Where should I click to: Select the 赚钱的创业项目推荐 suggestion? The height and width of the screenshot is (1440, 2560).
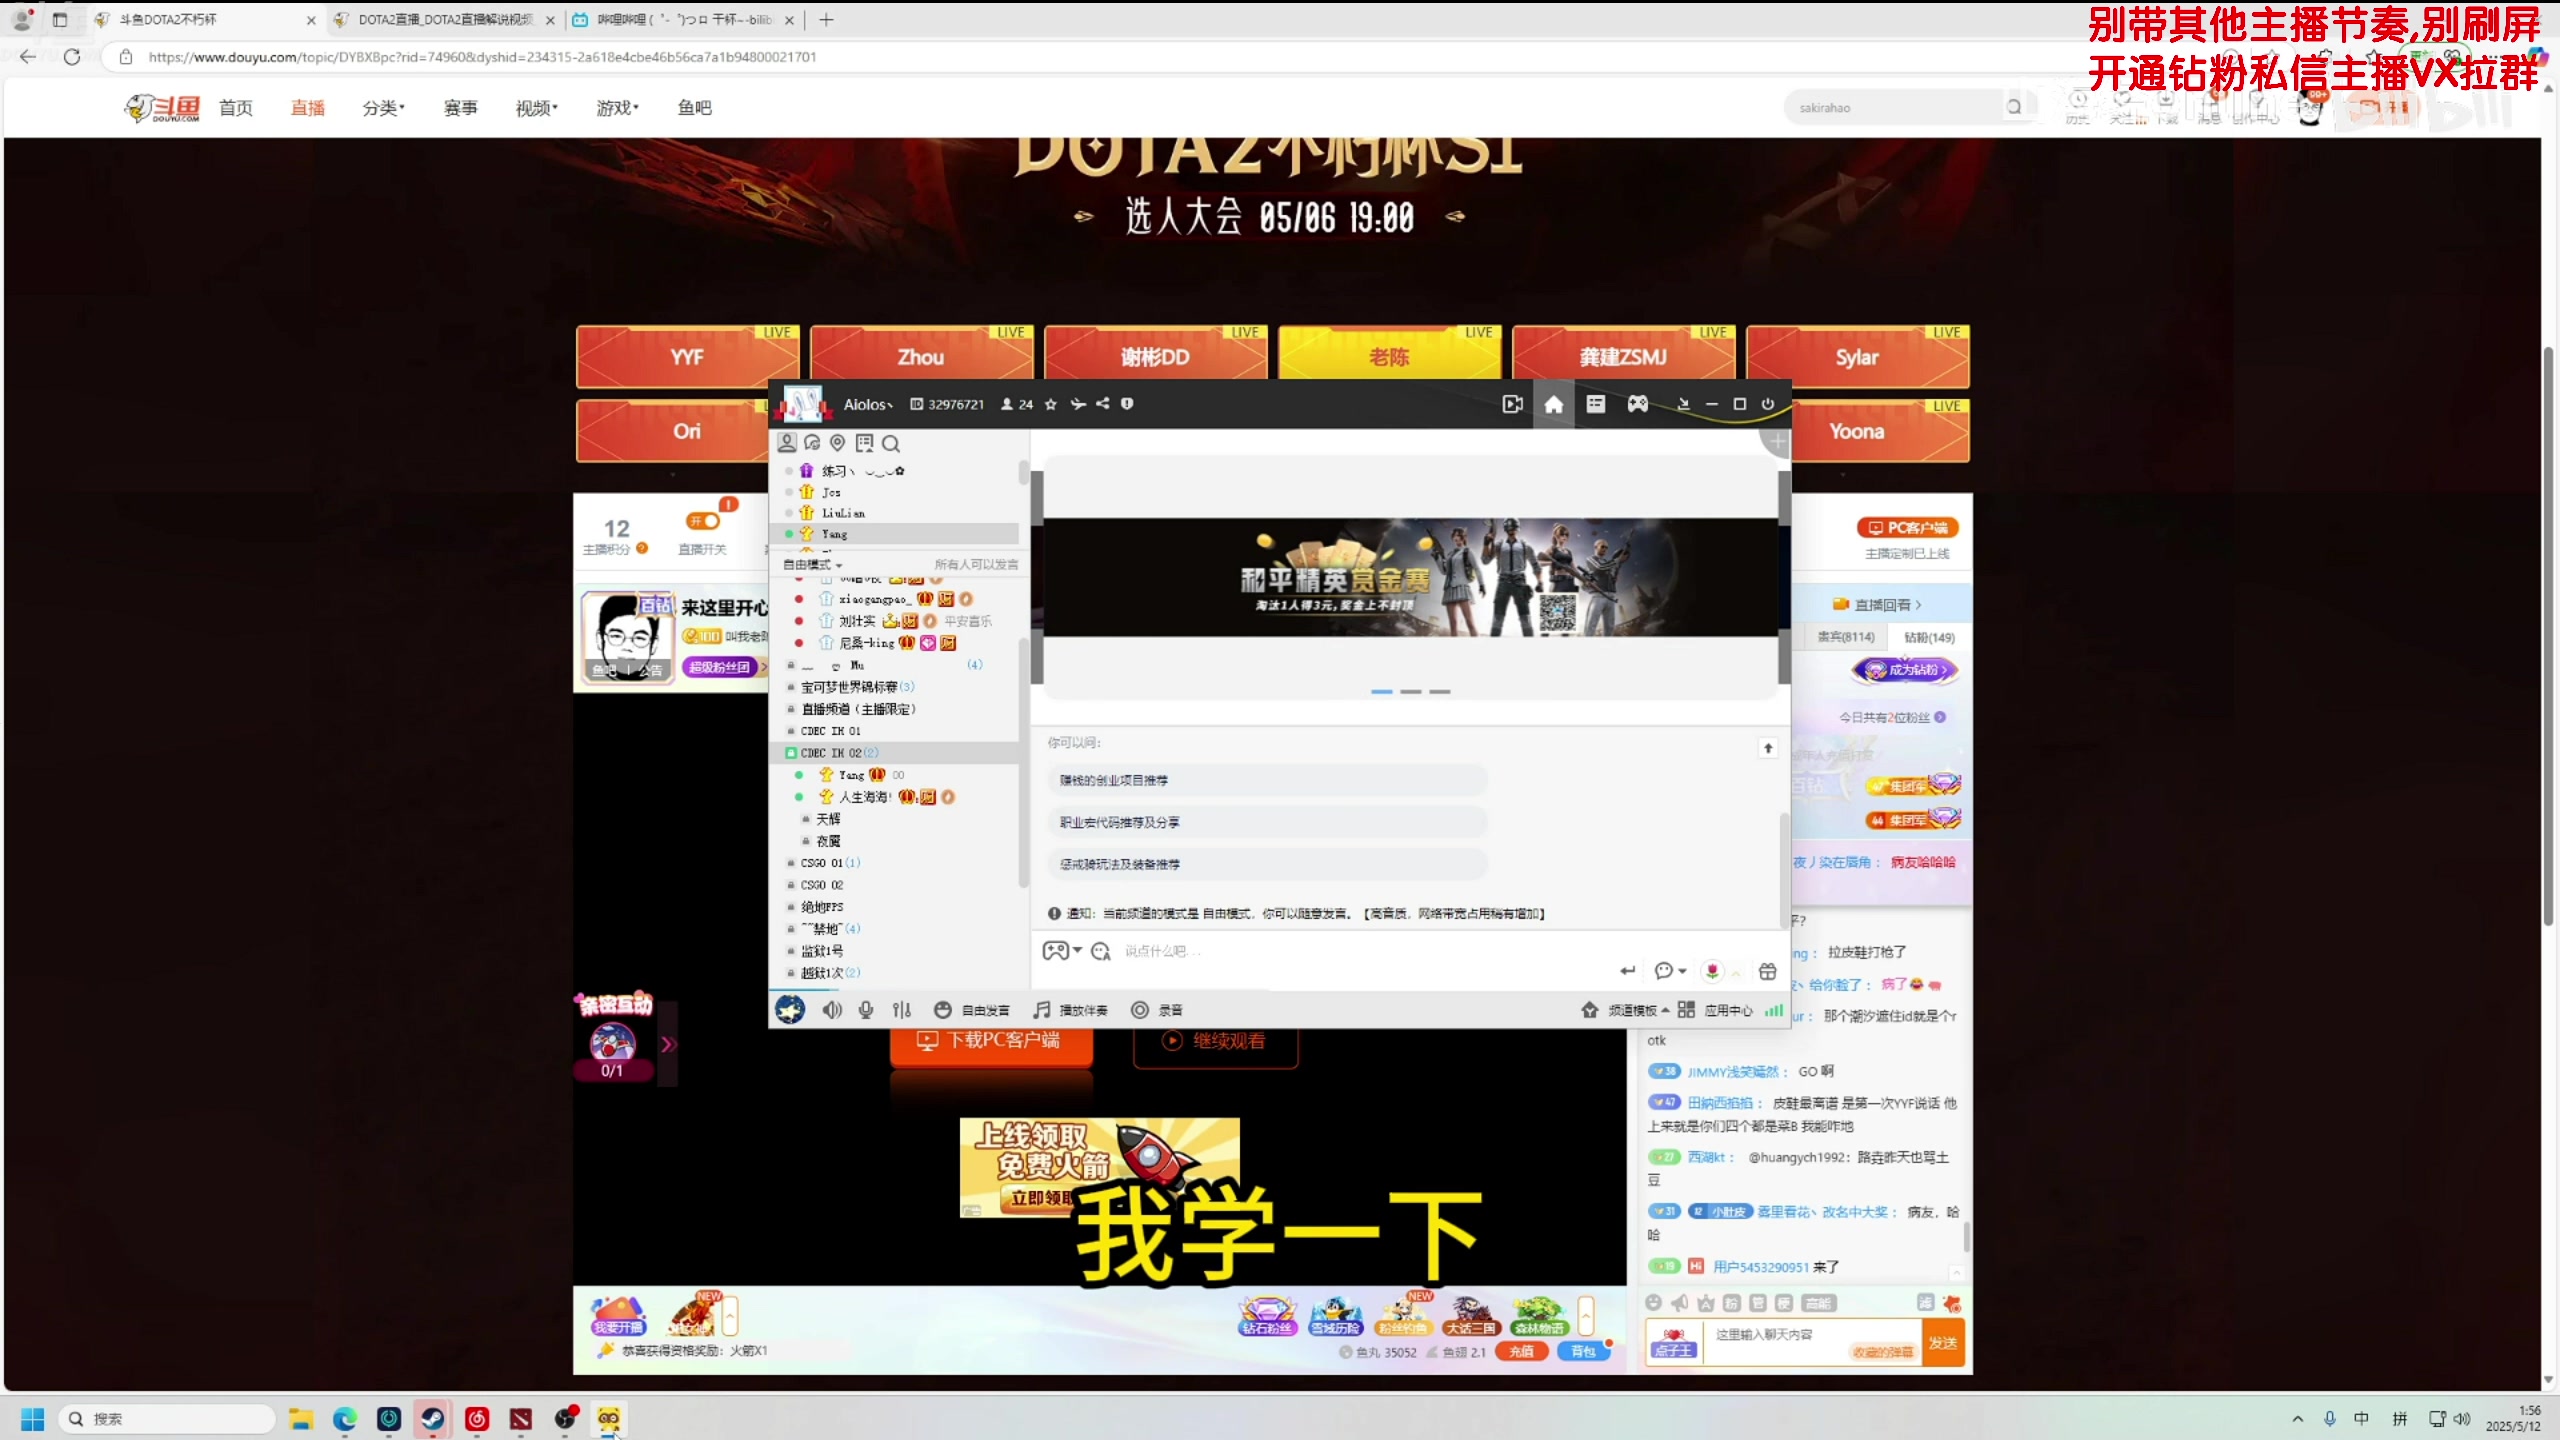[1268, 780]
